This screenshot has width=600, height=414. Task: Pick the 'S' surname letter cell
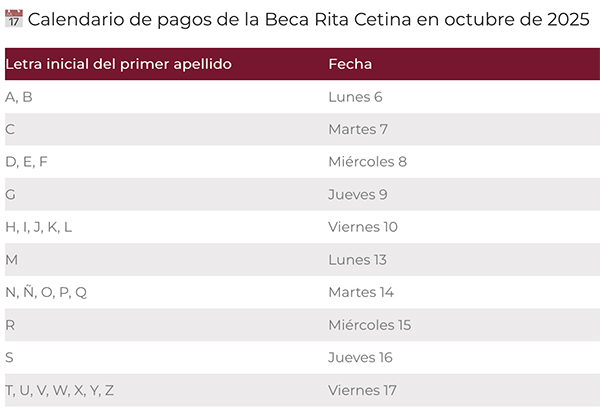pyautogui.click(x=10, y=357)
